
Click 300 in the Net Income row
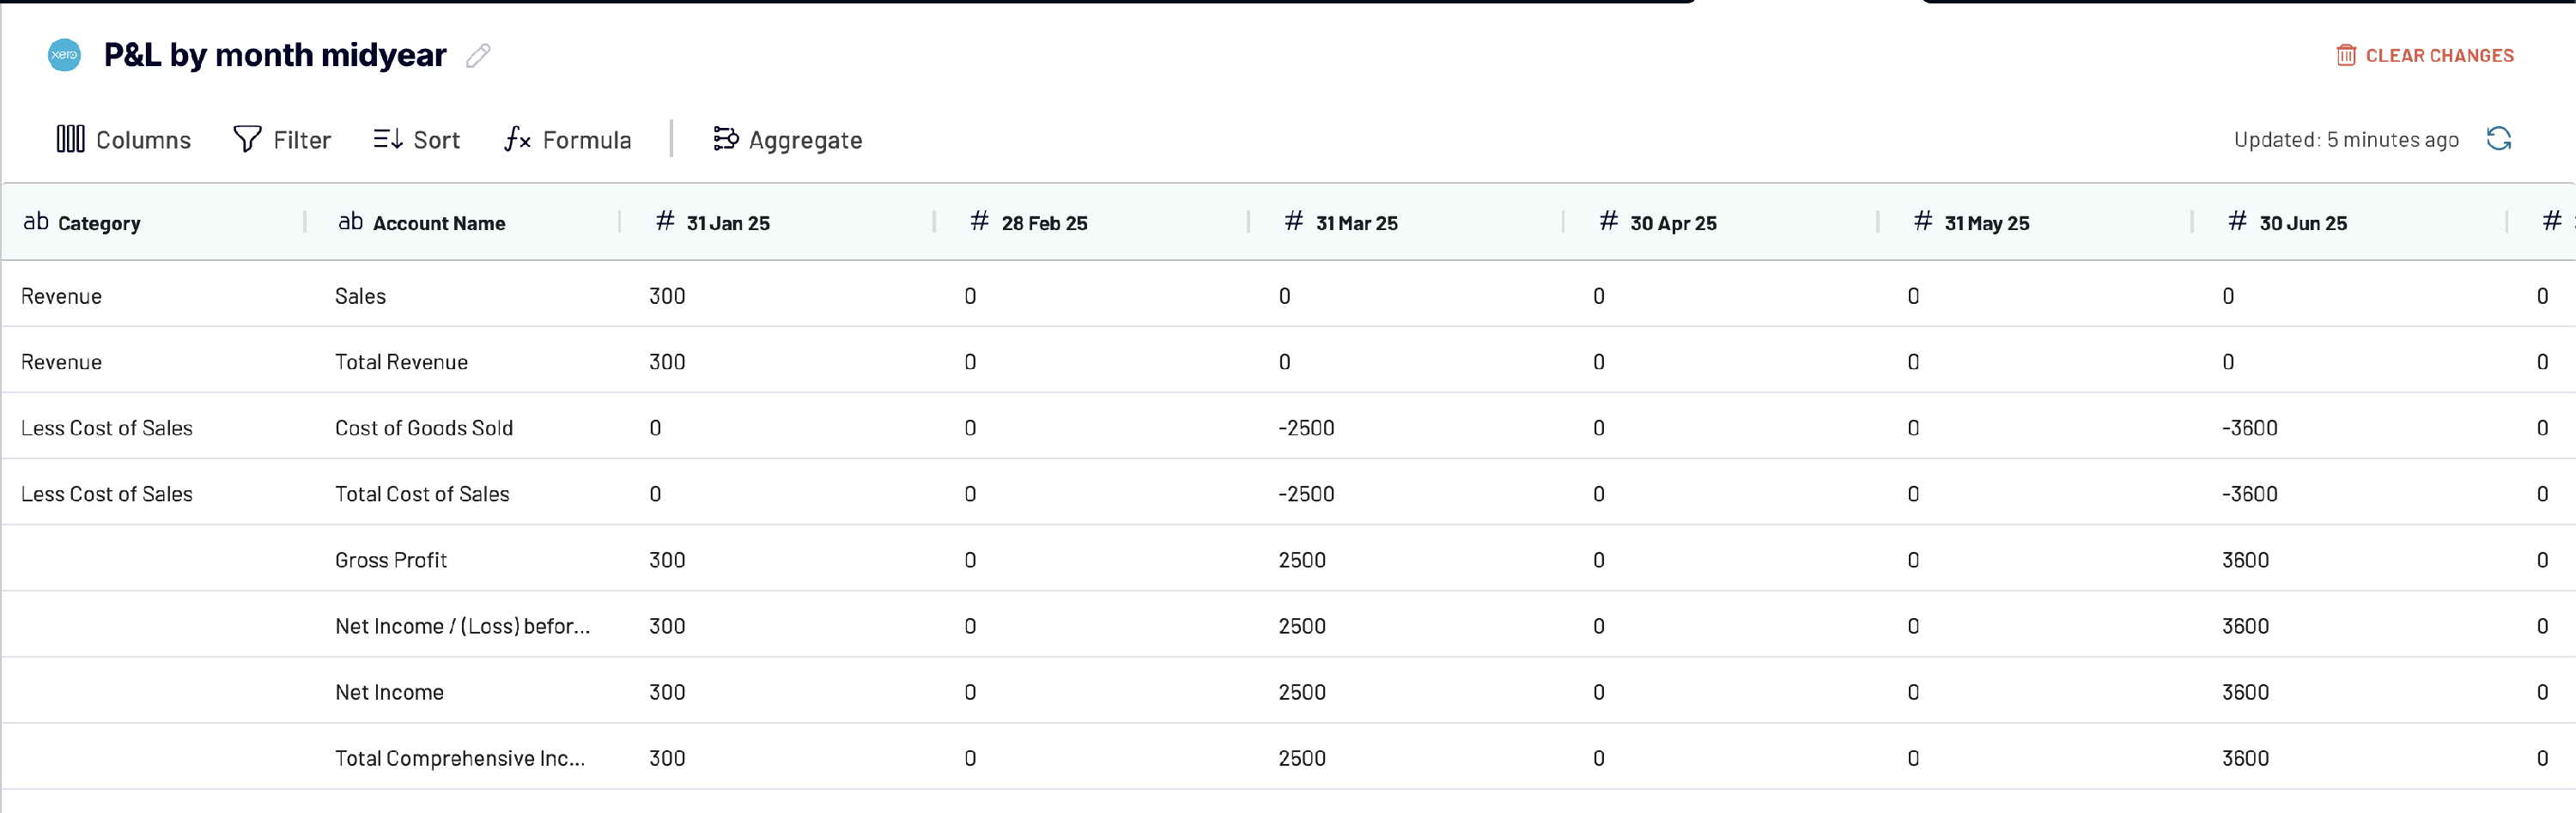[x=667, y=692]
